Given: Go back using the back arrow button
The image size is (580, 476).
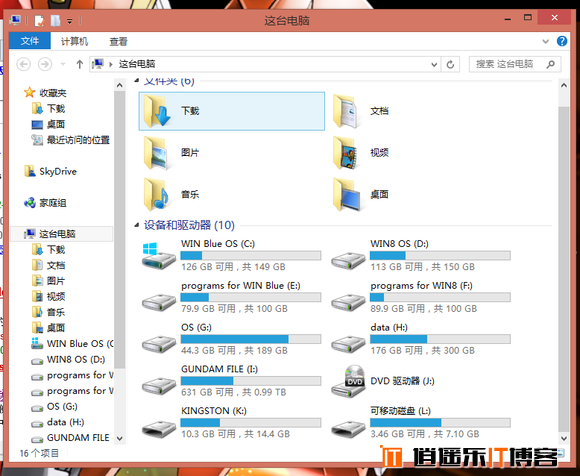Looking at the screenshot, I should point(24,64).
